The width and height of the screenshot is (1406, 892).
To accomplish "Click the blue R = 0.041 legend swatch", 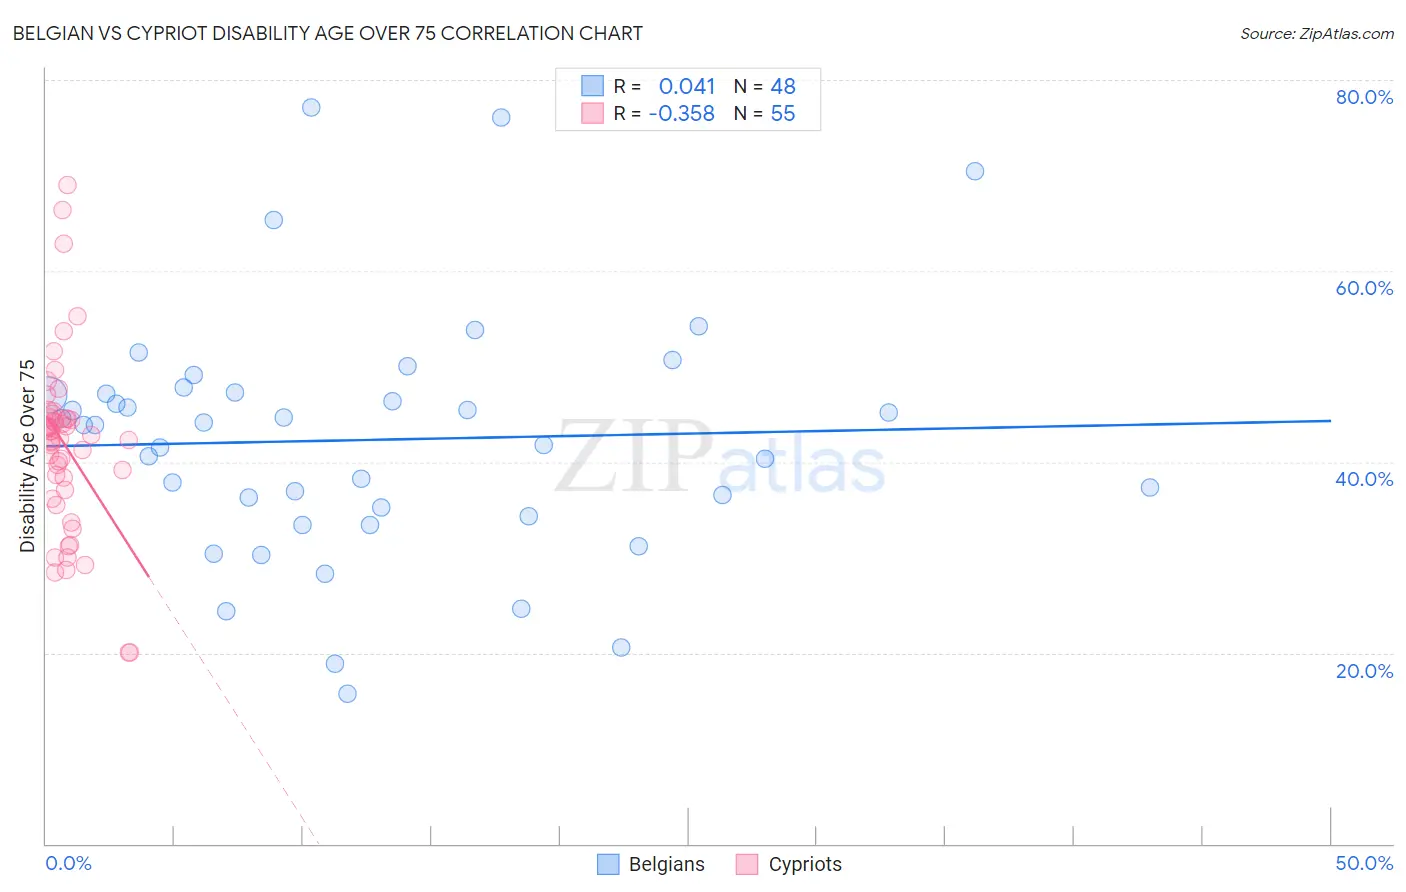I will point(593,86).
